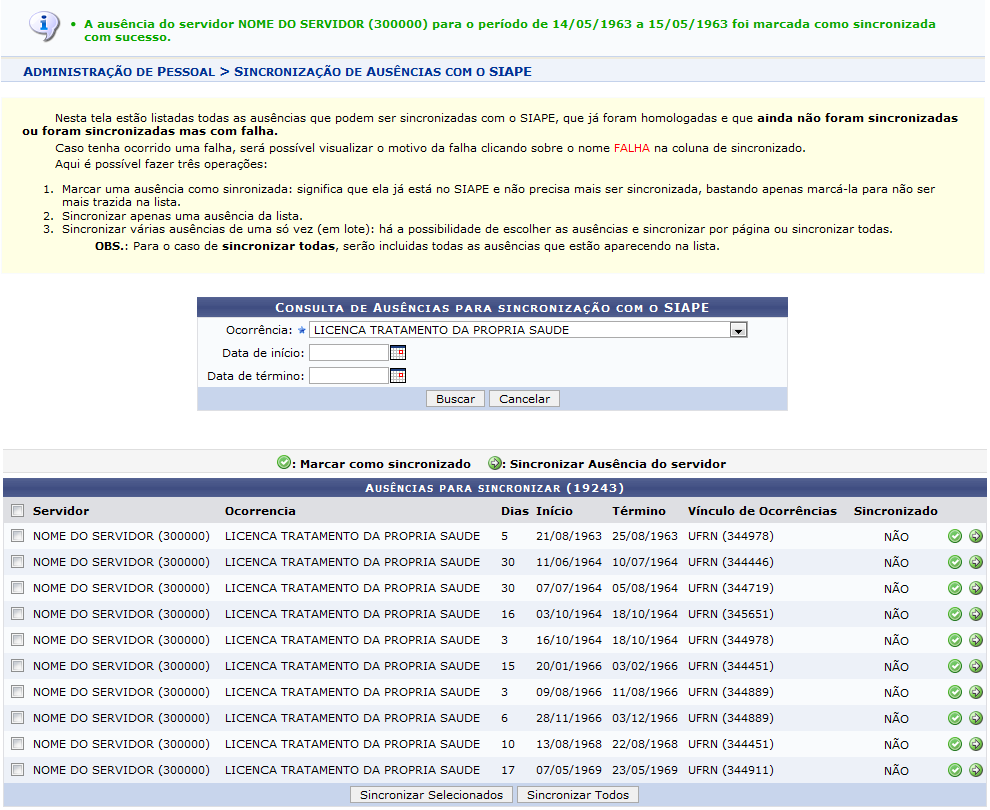The width and height of the screenshot is (990, 810).
Task: Open calendar picker for Data de início
Action: [398, 353]
